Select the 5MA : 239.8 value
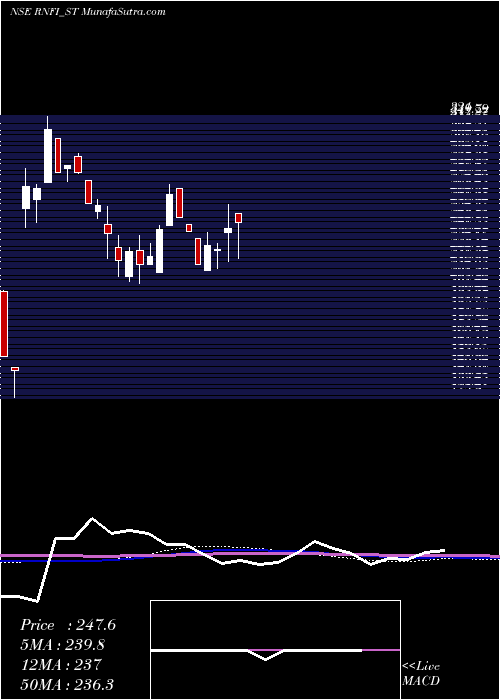Viewport: 500px width, 700px height. [x=65, y=645]
